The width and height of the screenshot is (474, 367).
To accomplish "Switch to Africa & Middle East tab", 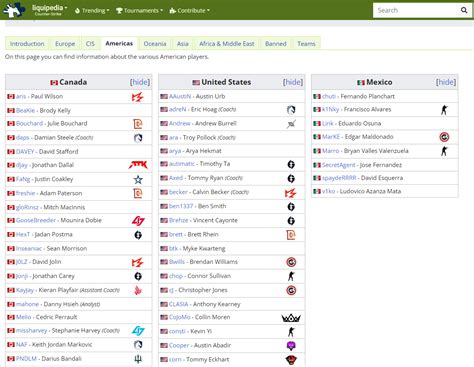I will pos(227,44).
